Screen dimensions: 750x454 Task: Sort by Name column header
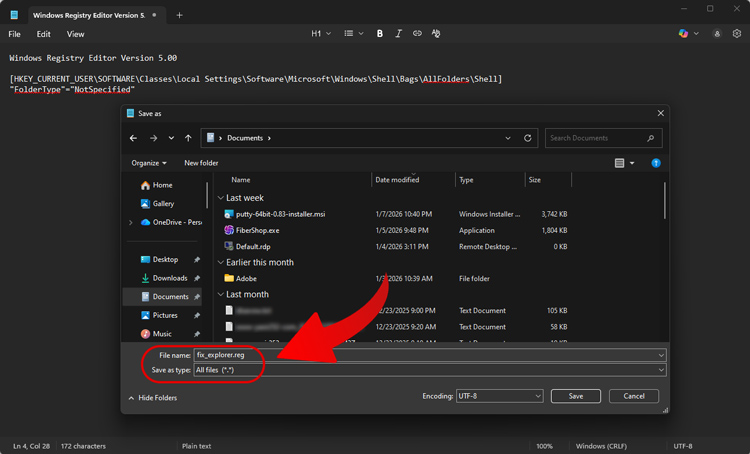(241, 180)
